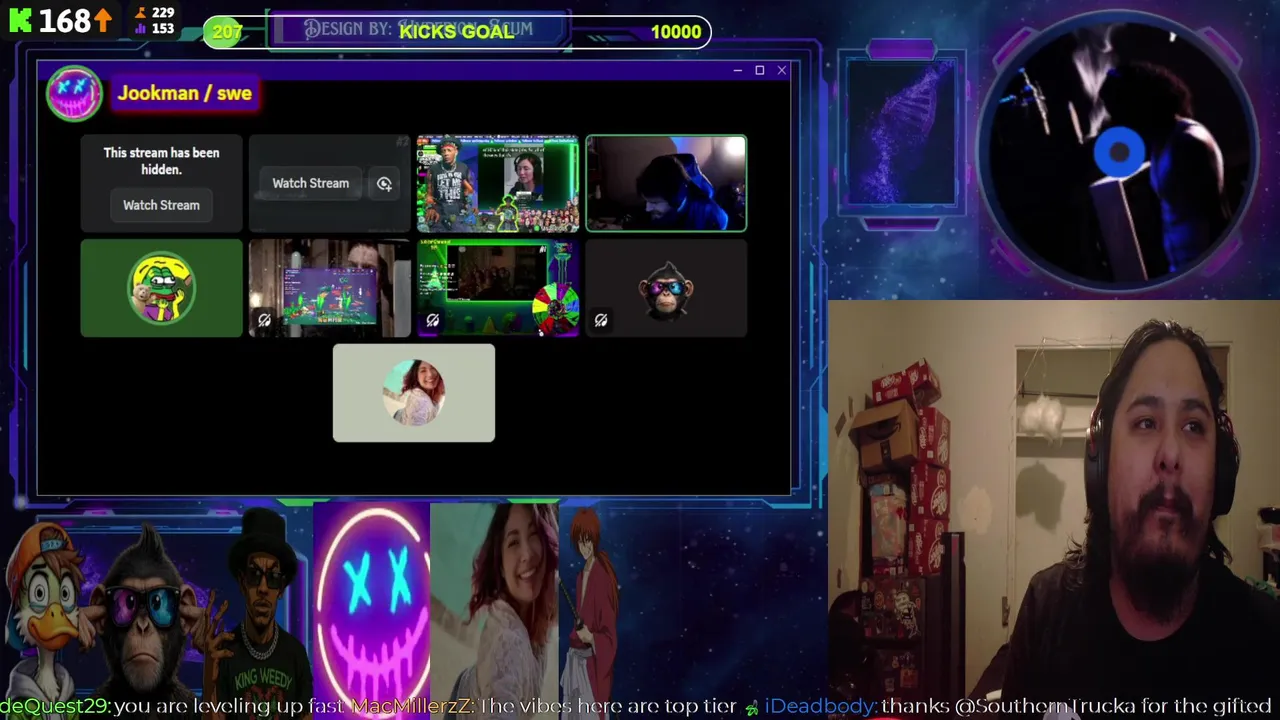Click iDeadbody username in the chat ticker

coord(820,706)
